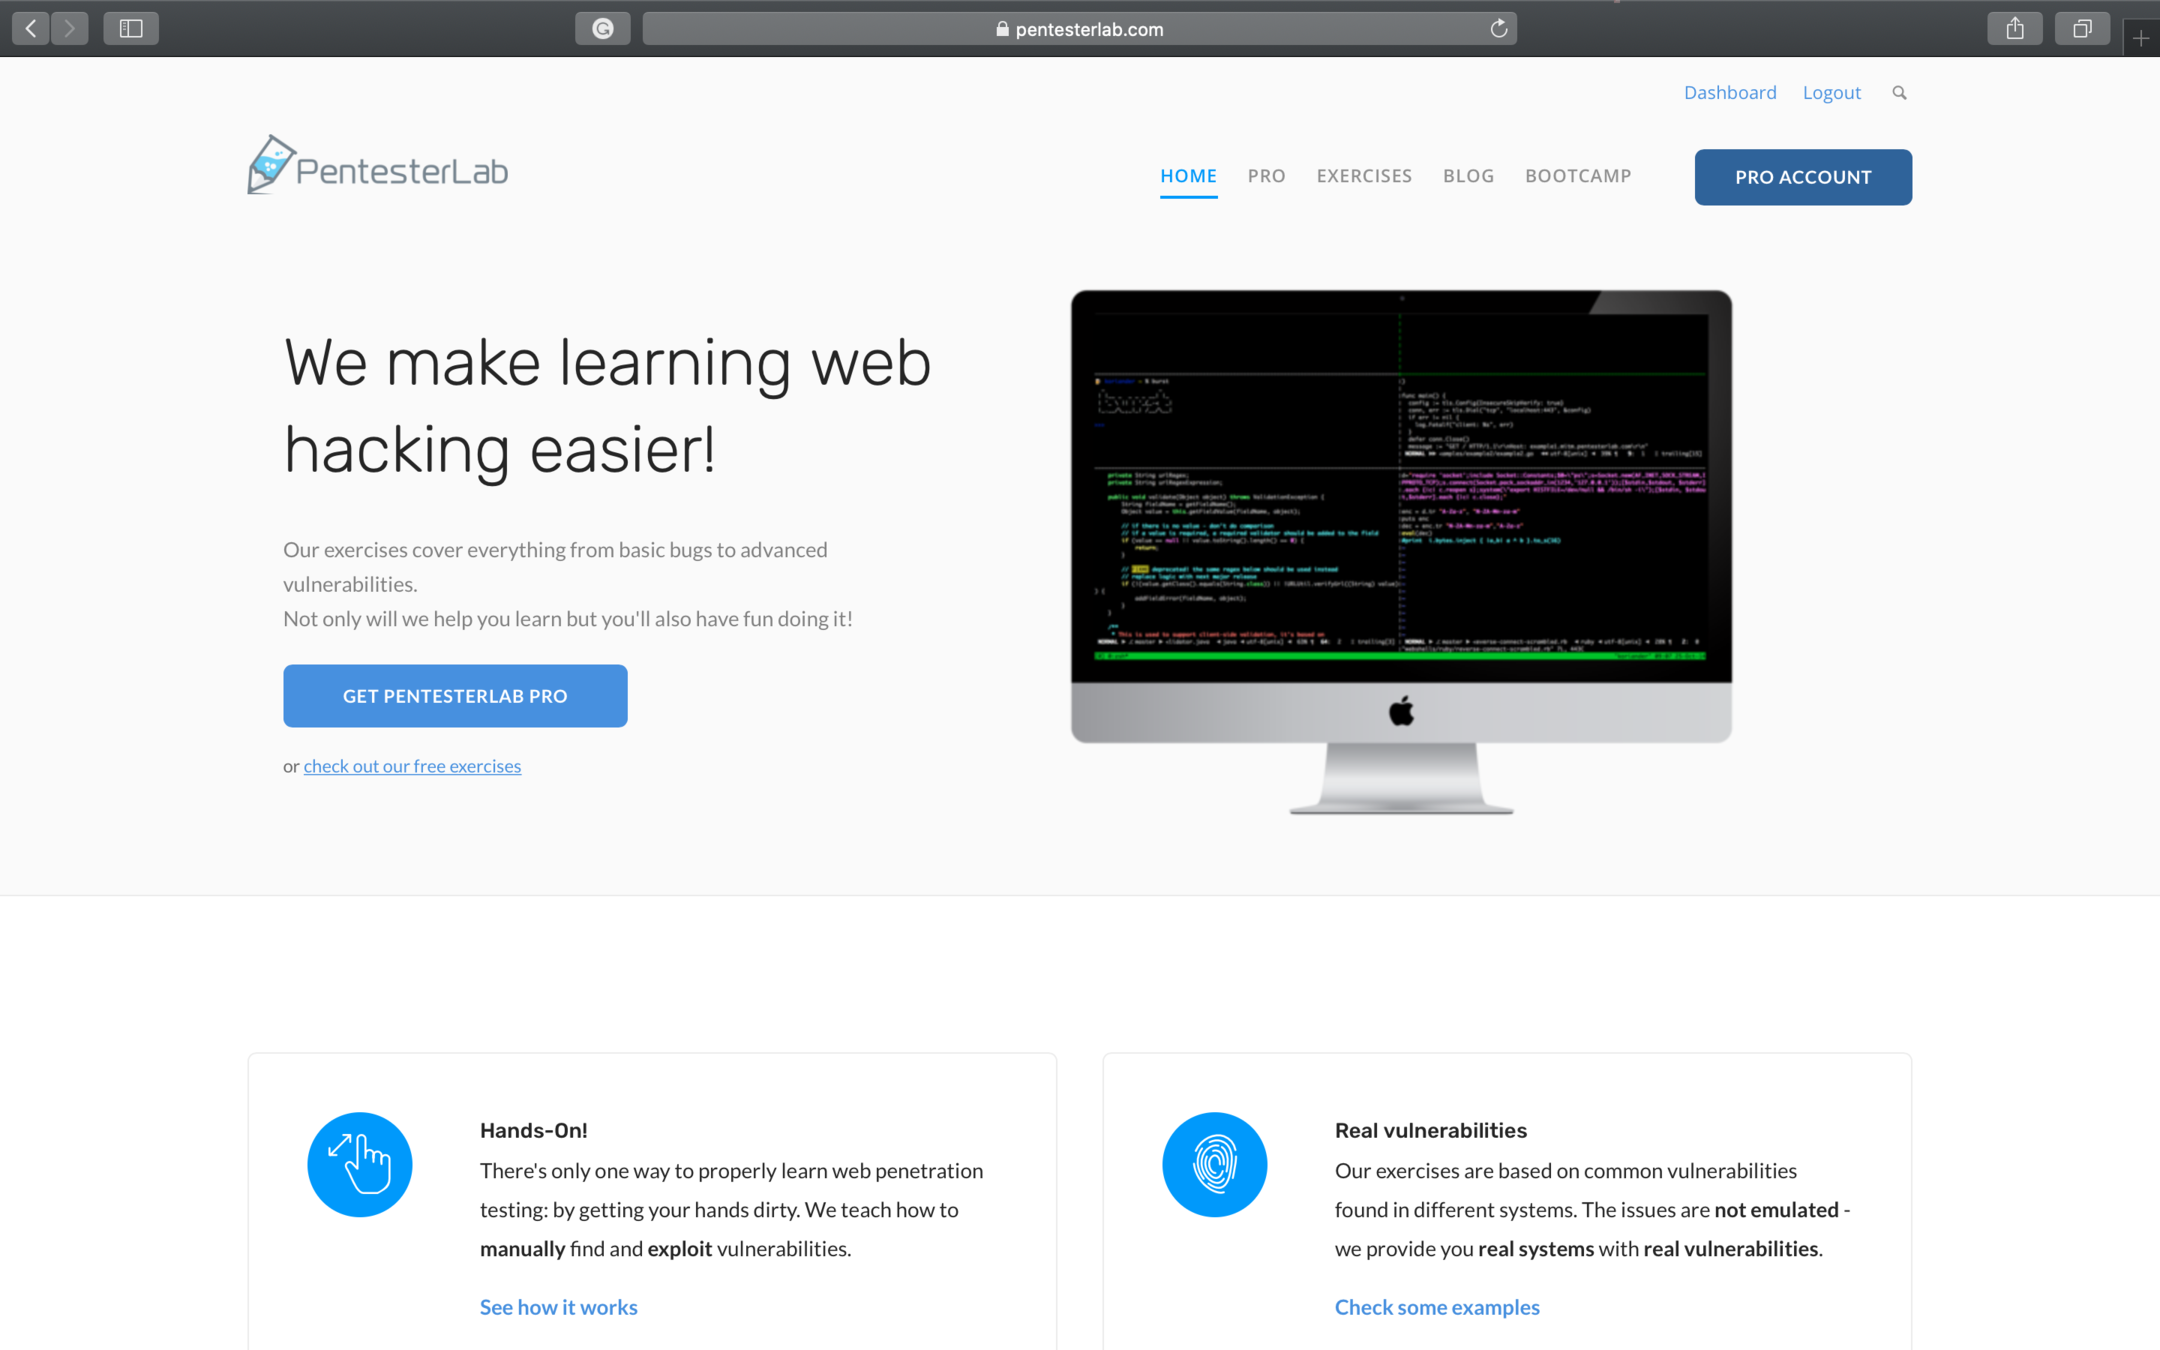Click the browser forward arrow
Image resolution: width=2160 pixels, height=1350 pixels.
pos(70,28)
